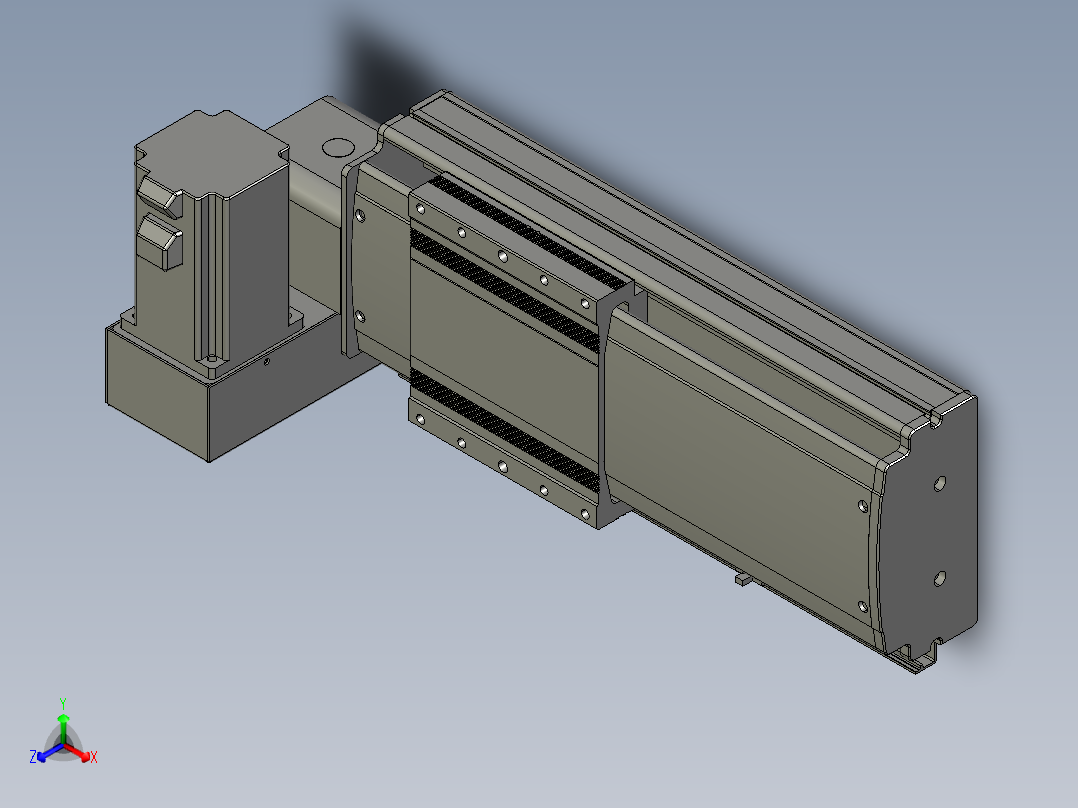Select the small sensor tab under the rail

click(742, 580)
